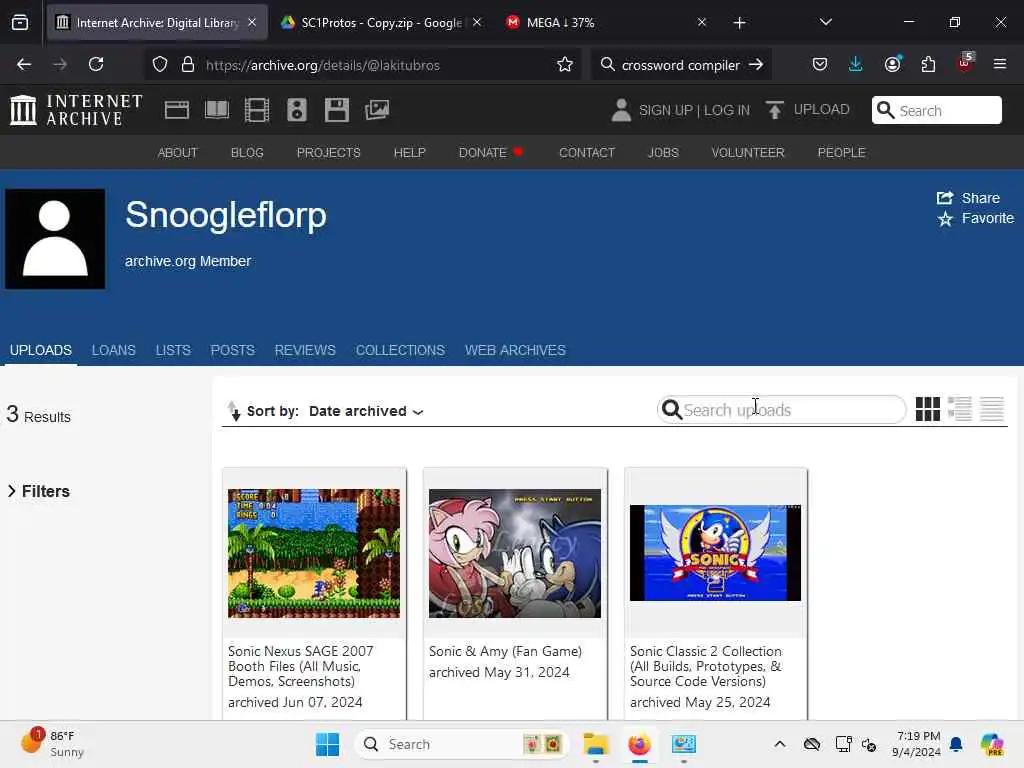
Task: Save page to Pocket
Action: (x=820, y=65)
